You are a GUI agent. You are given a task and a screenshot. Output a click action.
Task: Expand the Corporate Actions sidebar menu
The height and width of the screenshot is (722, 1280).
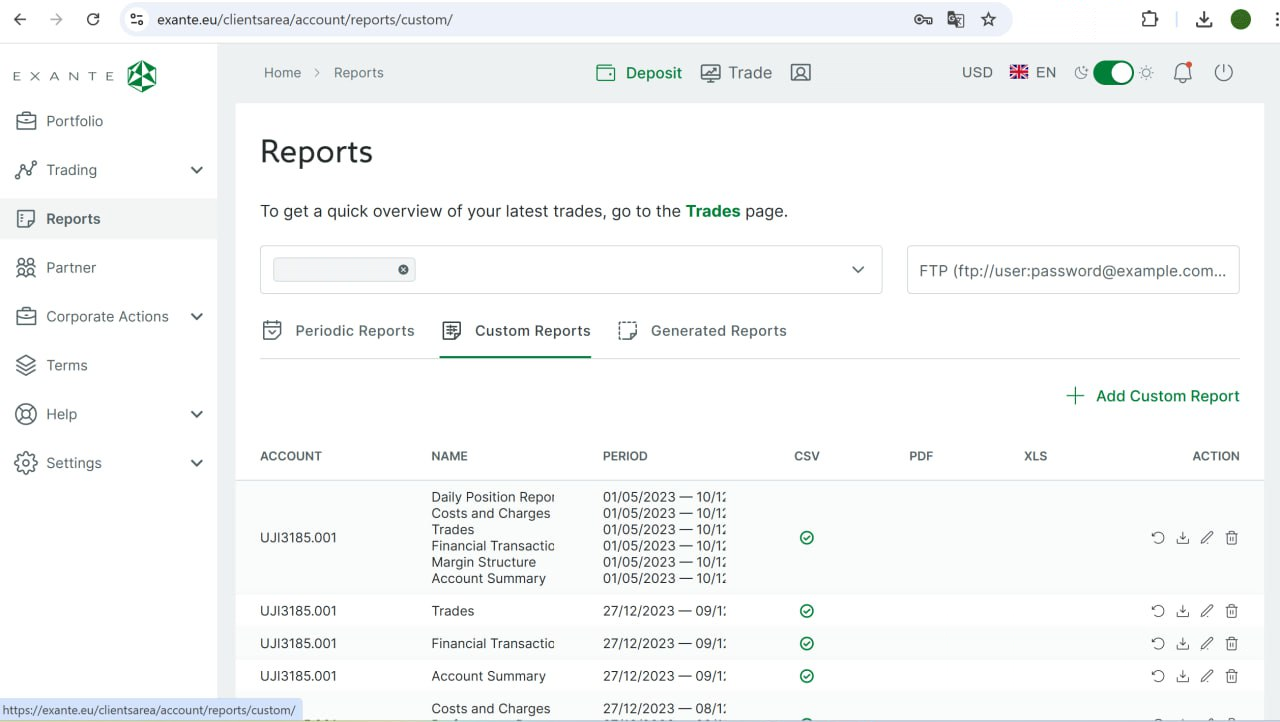(196, 317)
